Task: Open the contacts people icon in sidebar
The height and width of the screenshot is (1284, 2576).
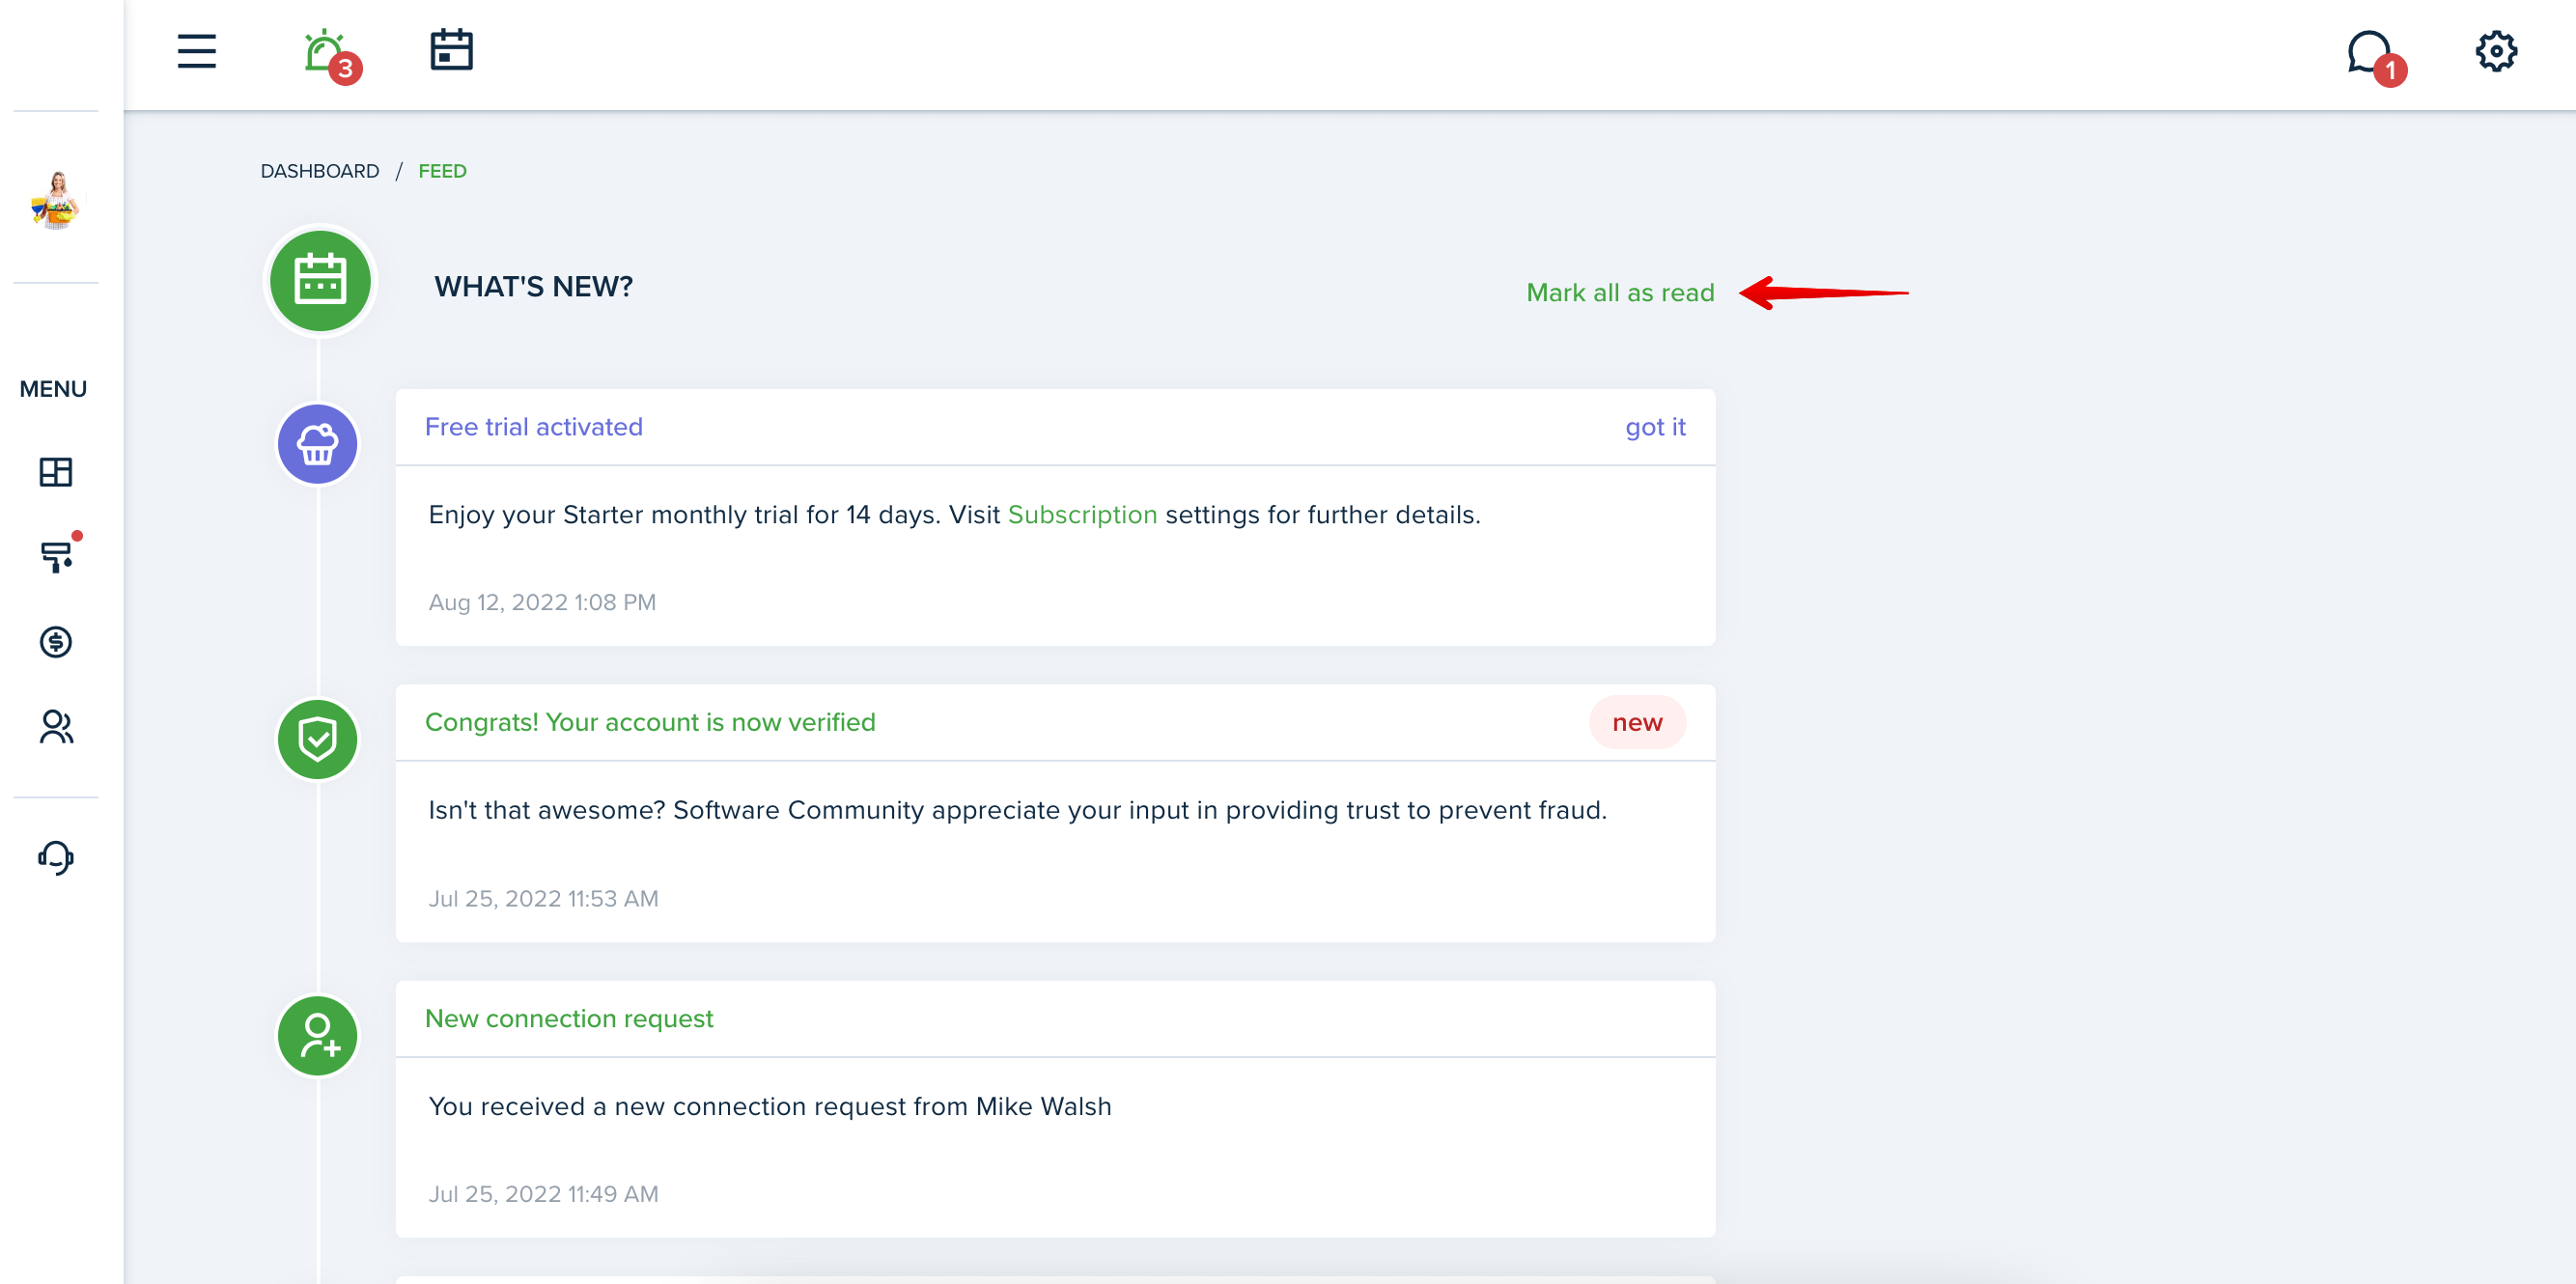Action: pos(56,727)
